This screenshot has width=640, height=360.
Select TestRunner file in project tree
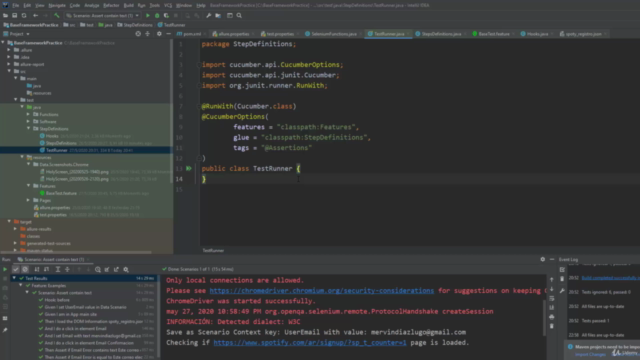[x=57, y=150]
